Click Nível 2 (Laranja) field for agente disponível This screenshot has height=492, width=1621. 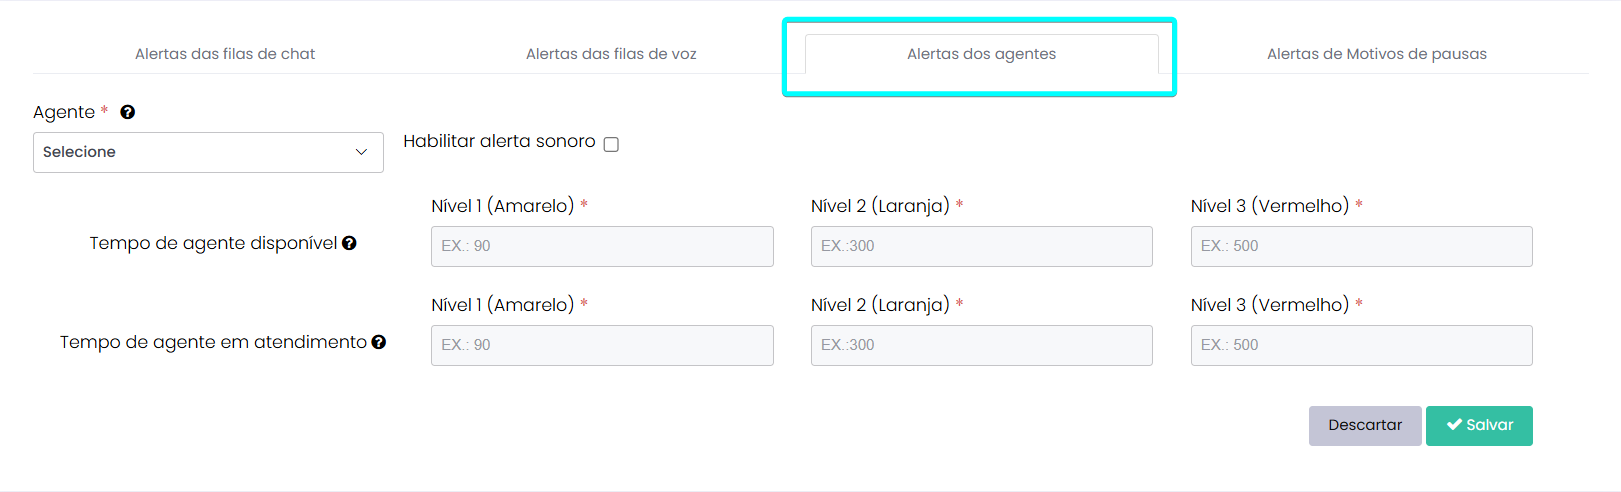click(981, 246)
